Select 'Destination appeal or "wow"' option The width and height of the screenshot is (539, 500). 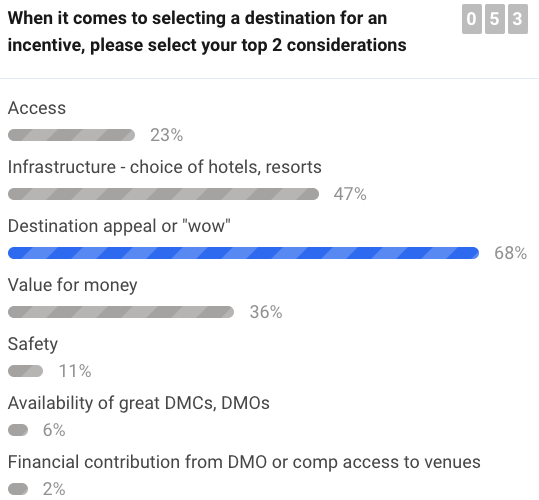click(x=119, y=226)
